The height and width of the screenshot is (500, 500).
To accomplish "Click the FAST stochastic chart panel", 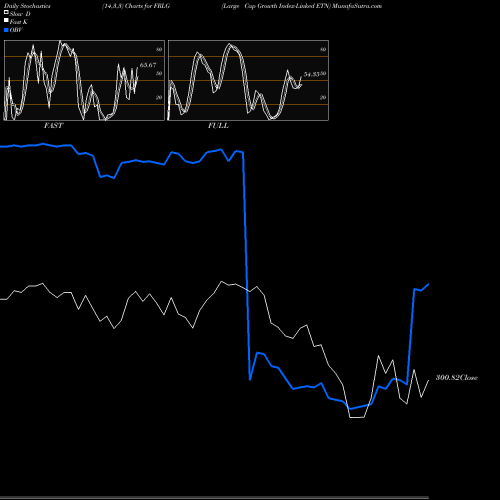I will click(x=84, y=80).
